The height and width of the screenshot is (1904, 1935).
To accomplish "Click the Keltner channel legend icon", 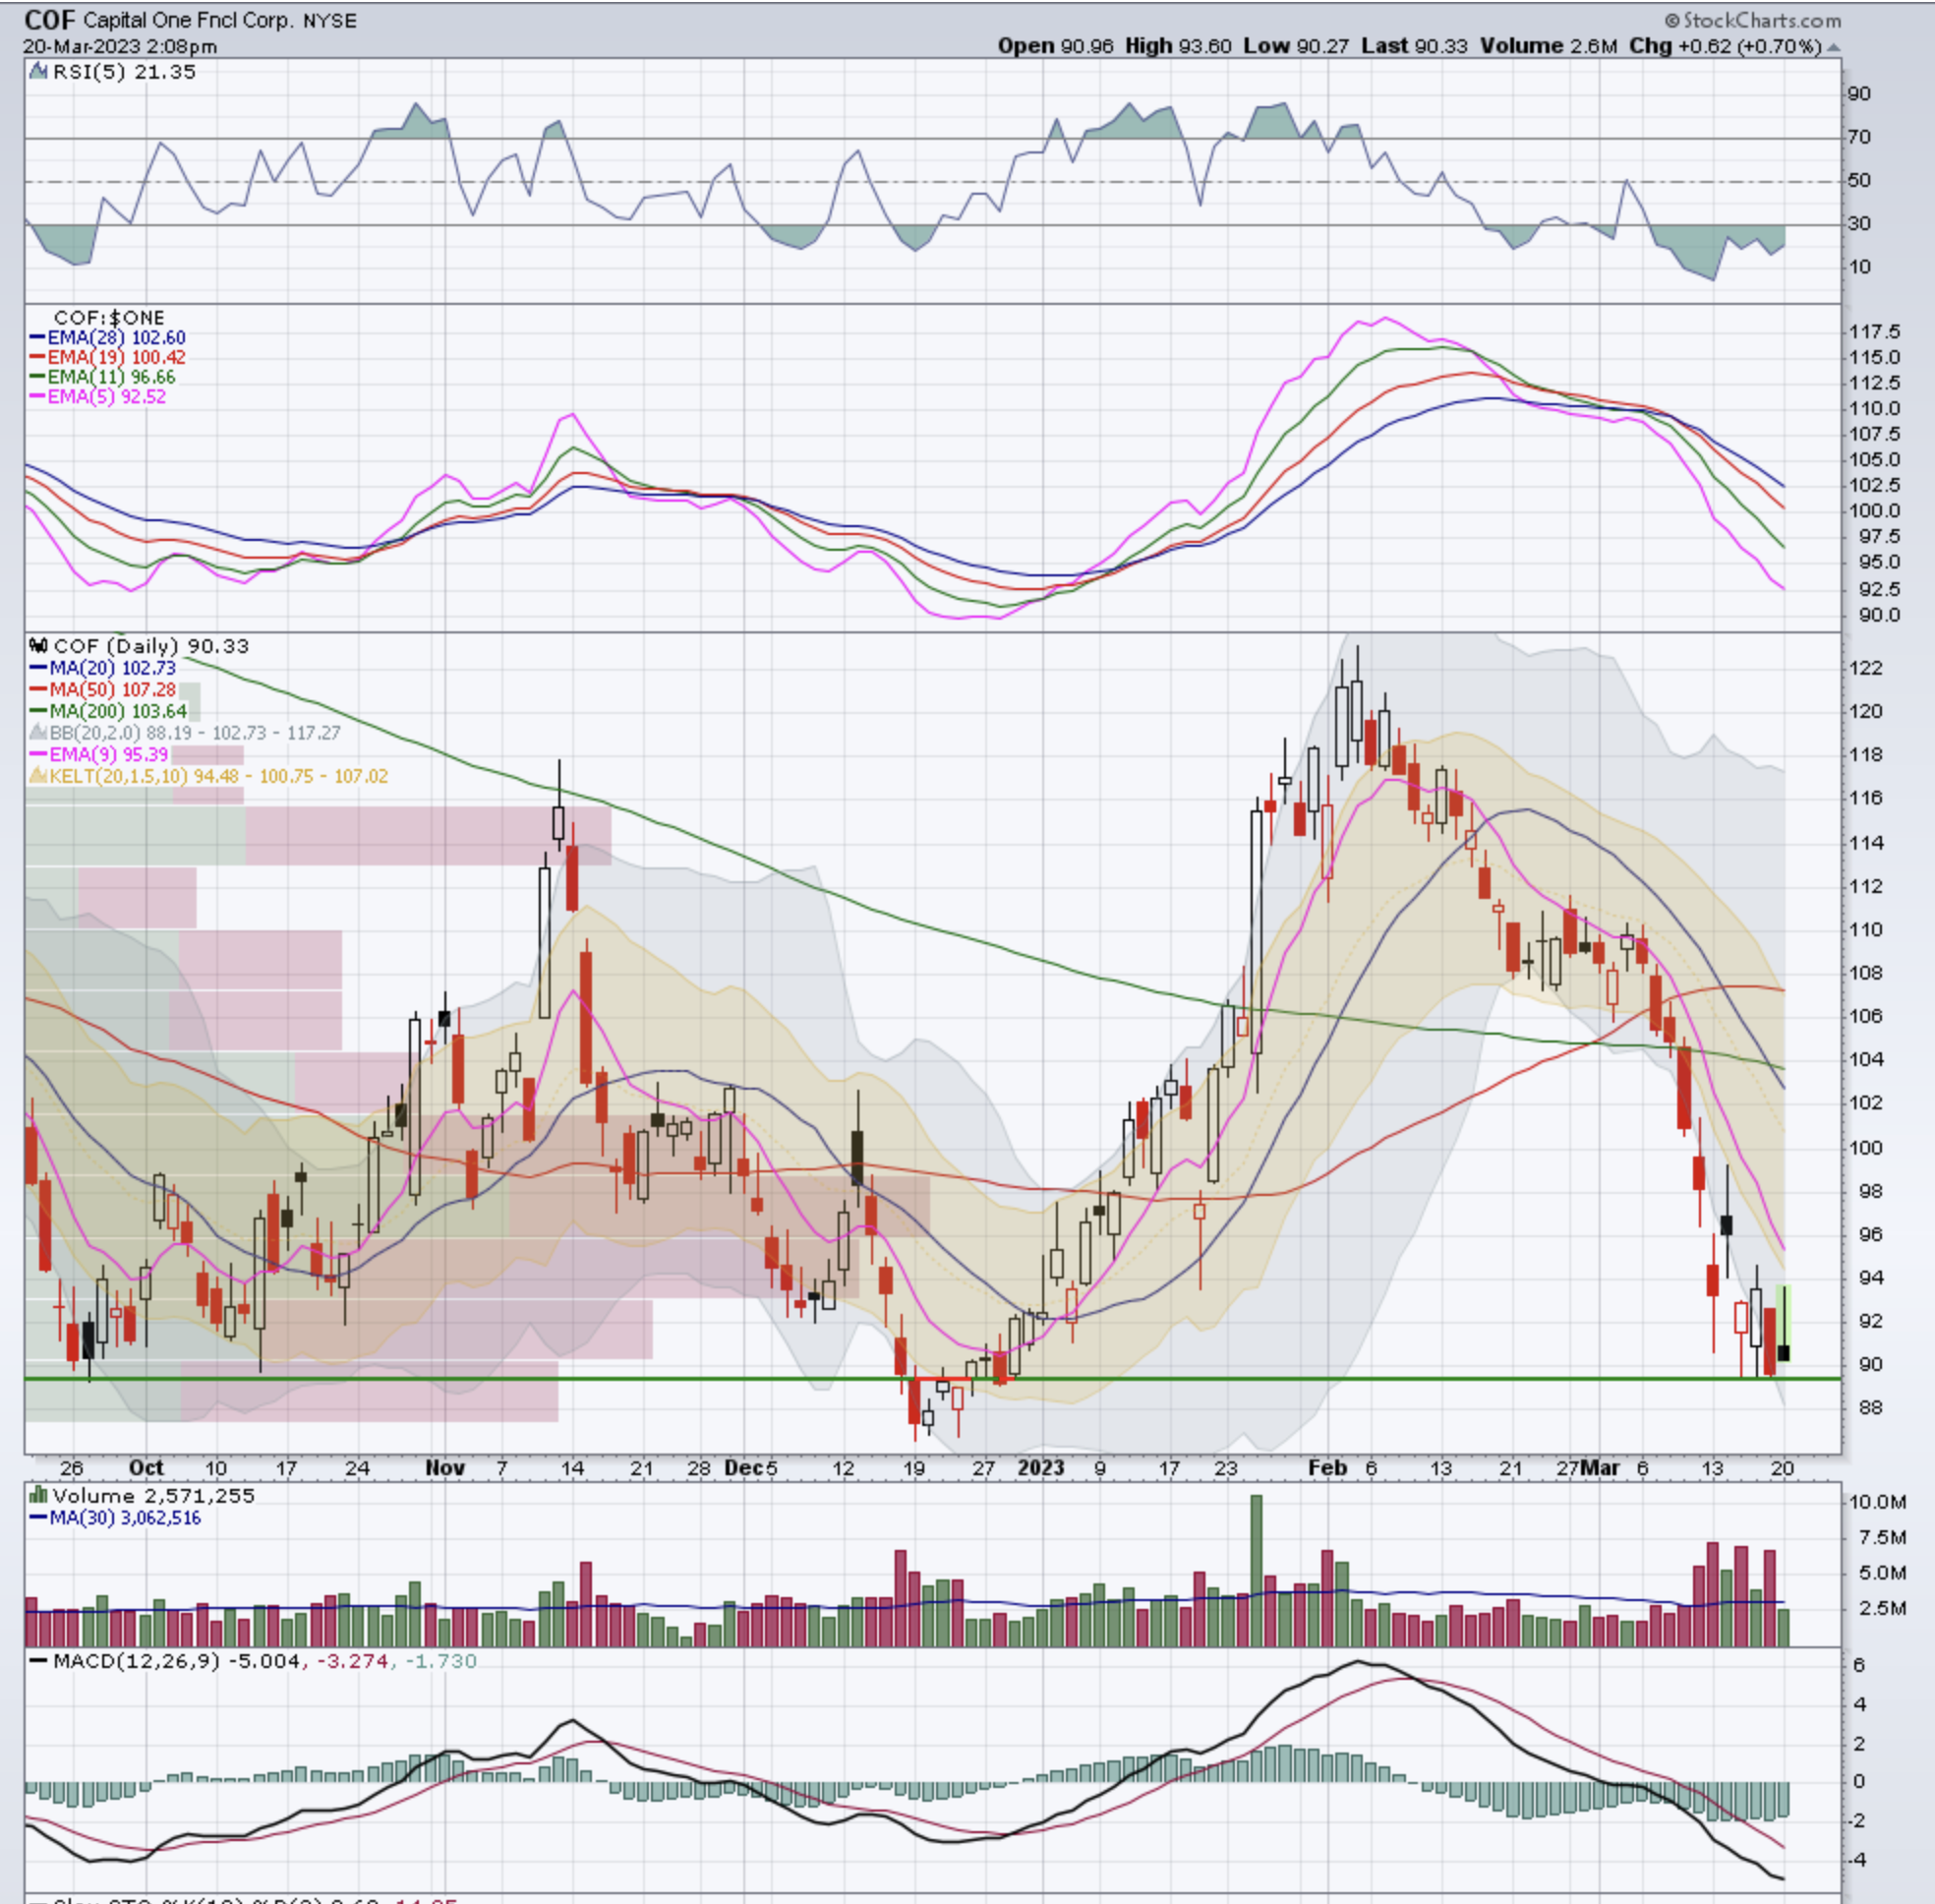I will [39, 776].
